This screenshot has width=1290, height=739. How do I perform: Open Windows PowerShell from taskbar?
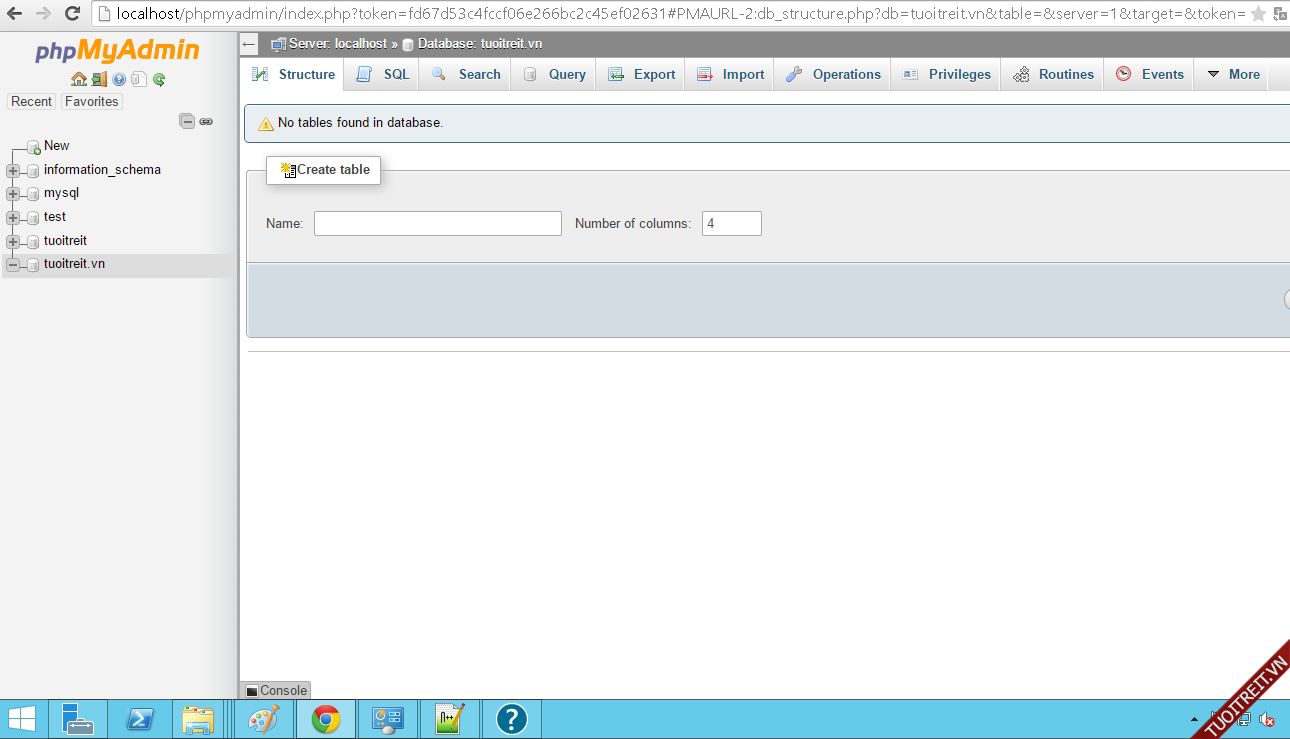coord(139,719)
